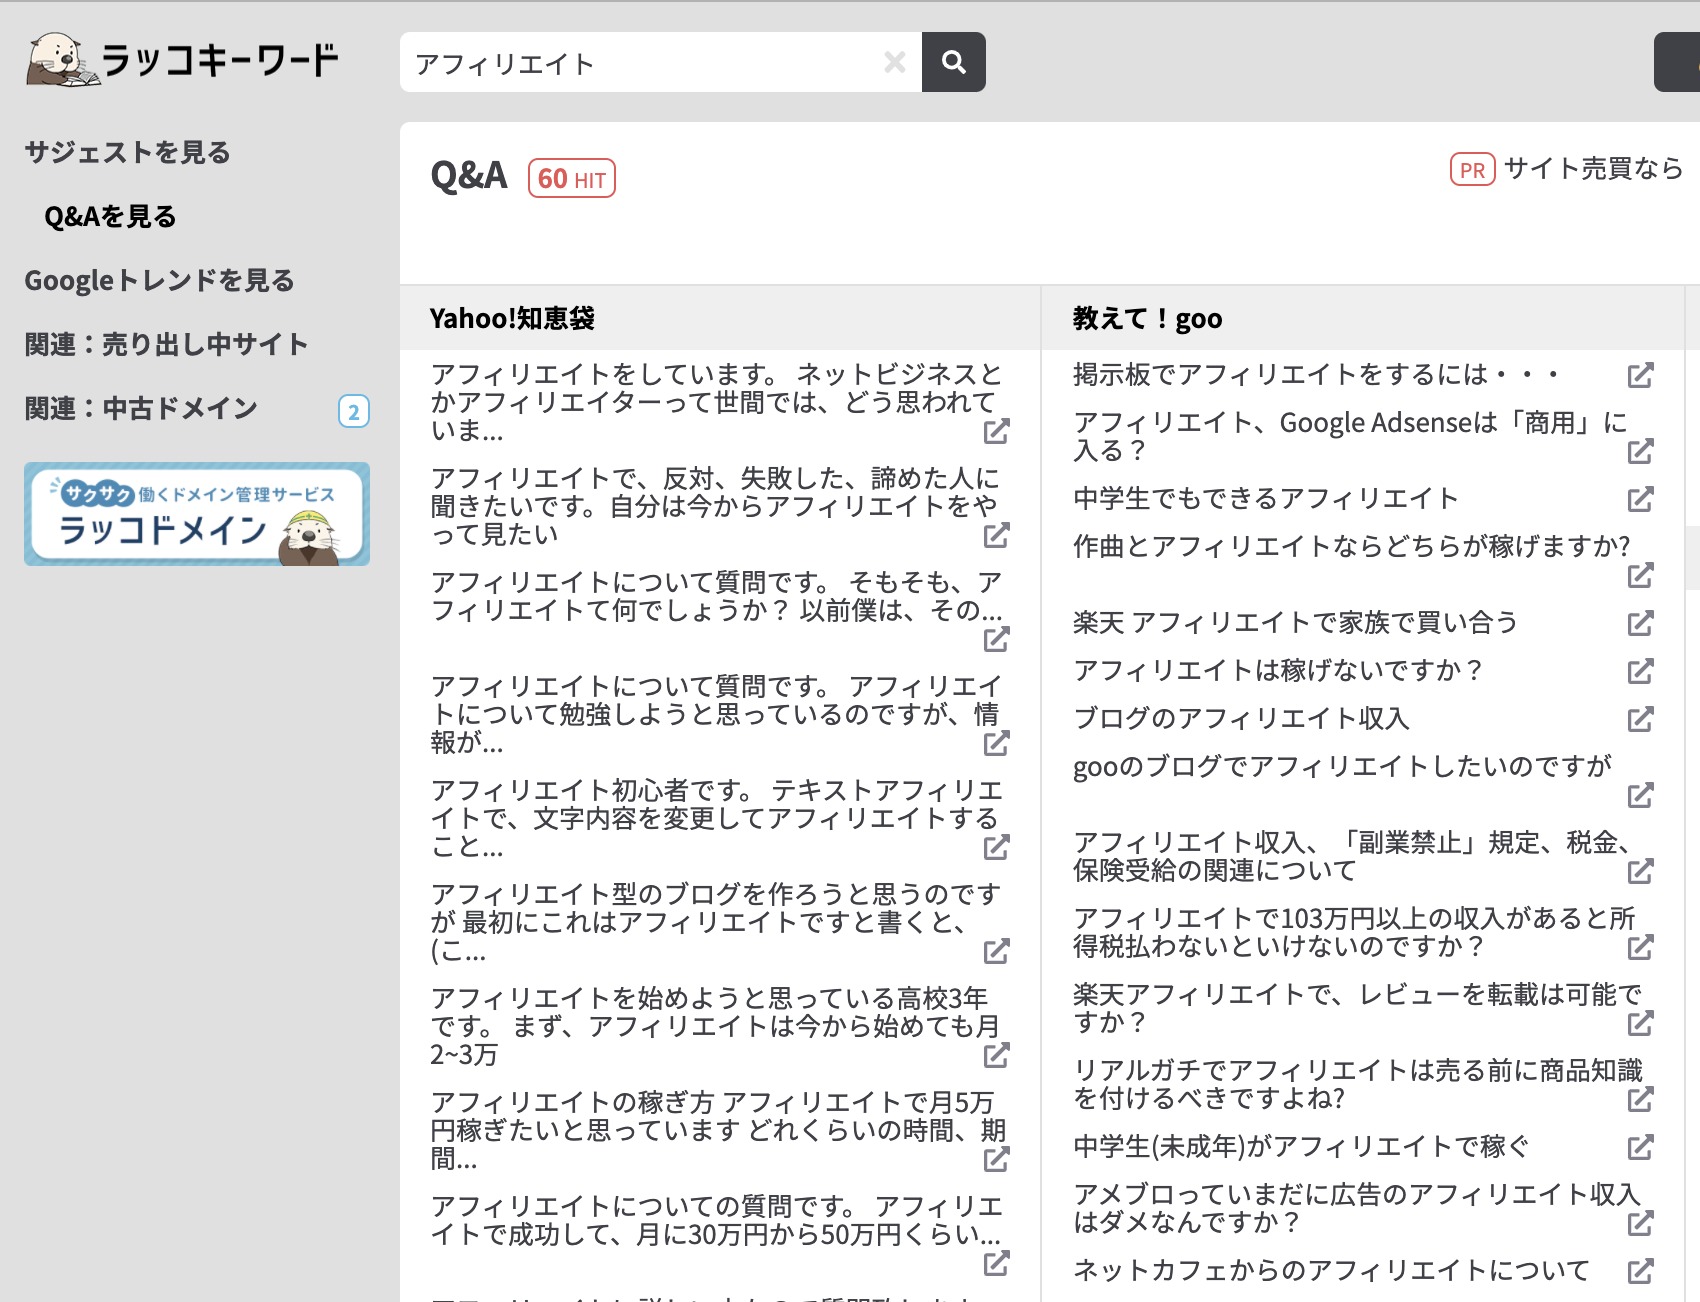Open question ブログのアフィリエイト収入

pyautogui.click(x=1241, y=718)
